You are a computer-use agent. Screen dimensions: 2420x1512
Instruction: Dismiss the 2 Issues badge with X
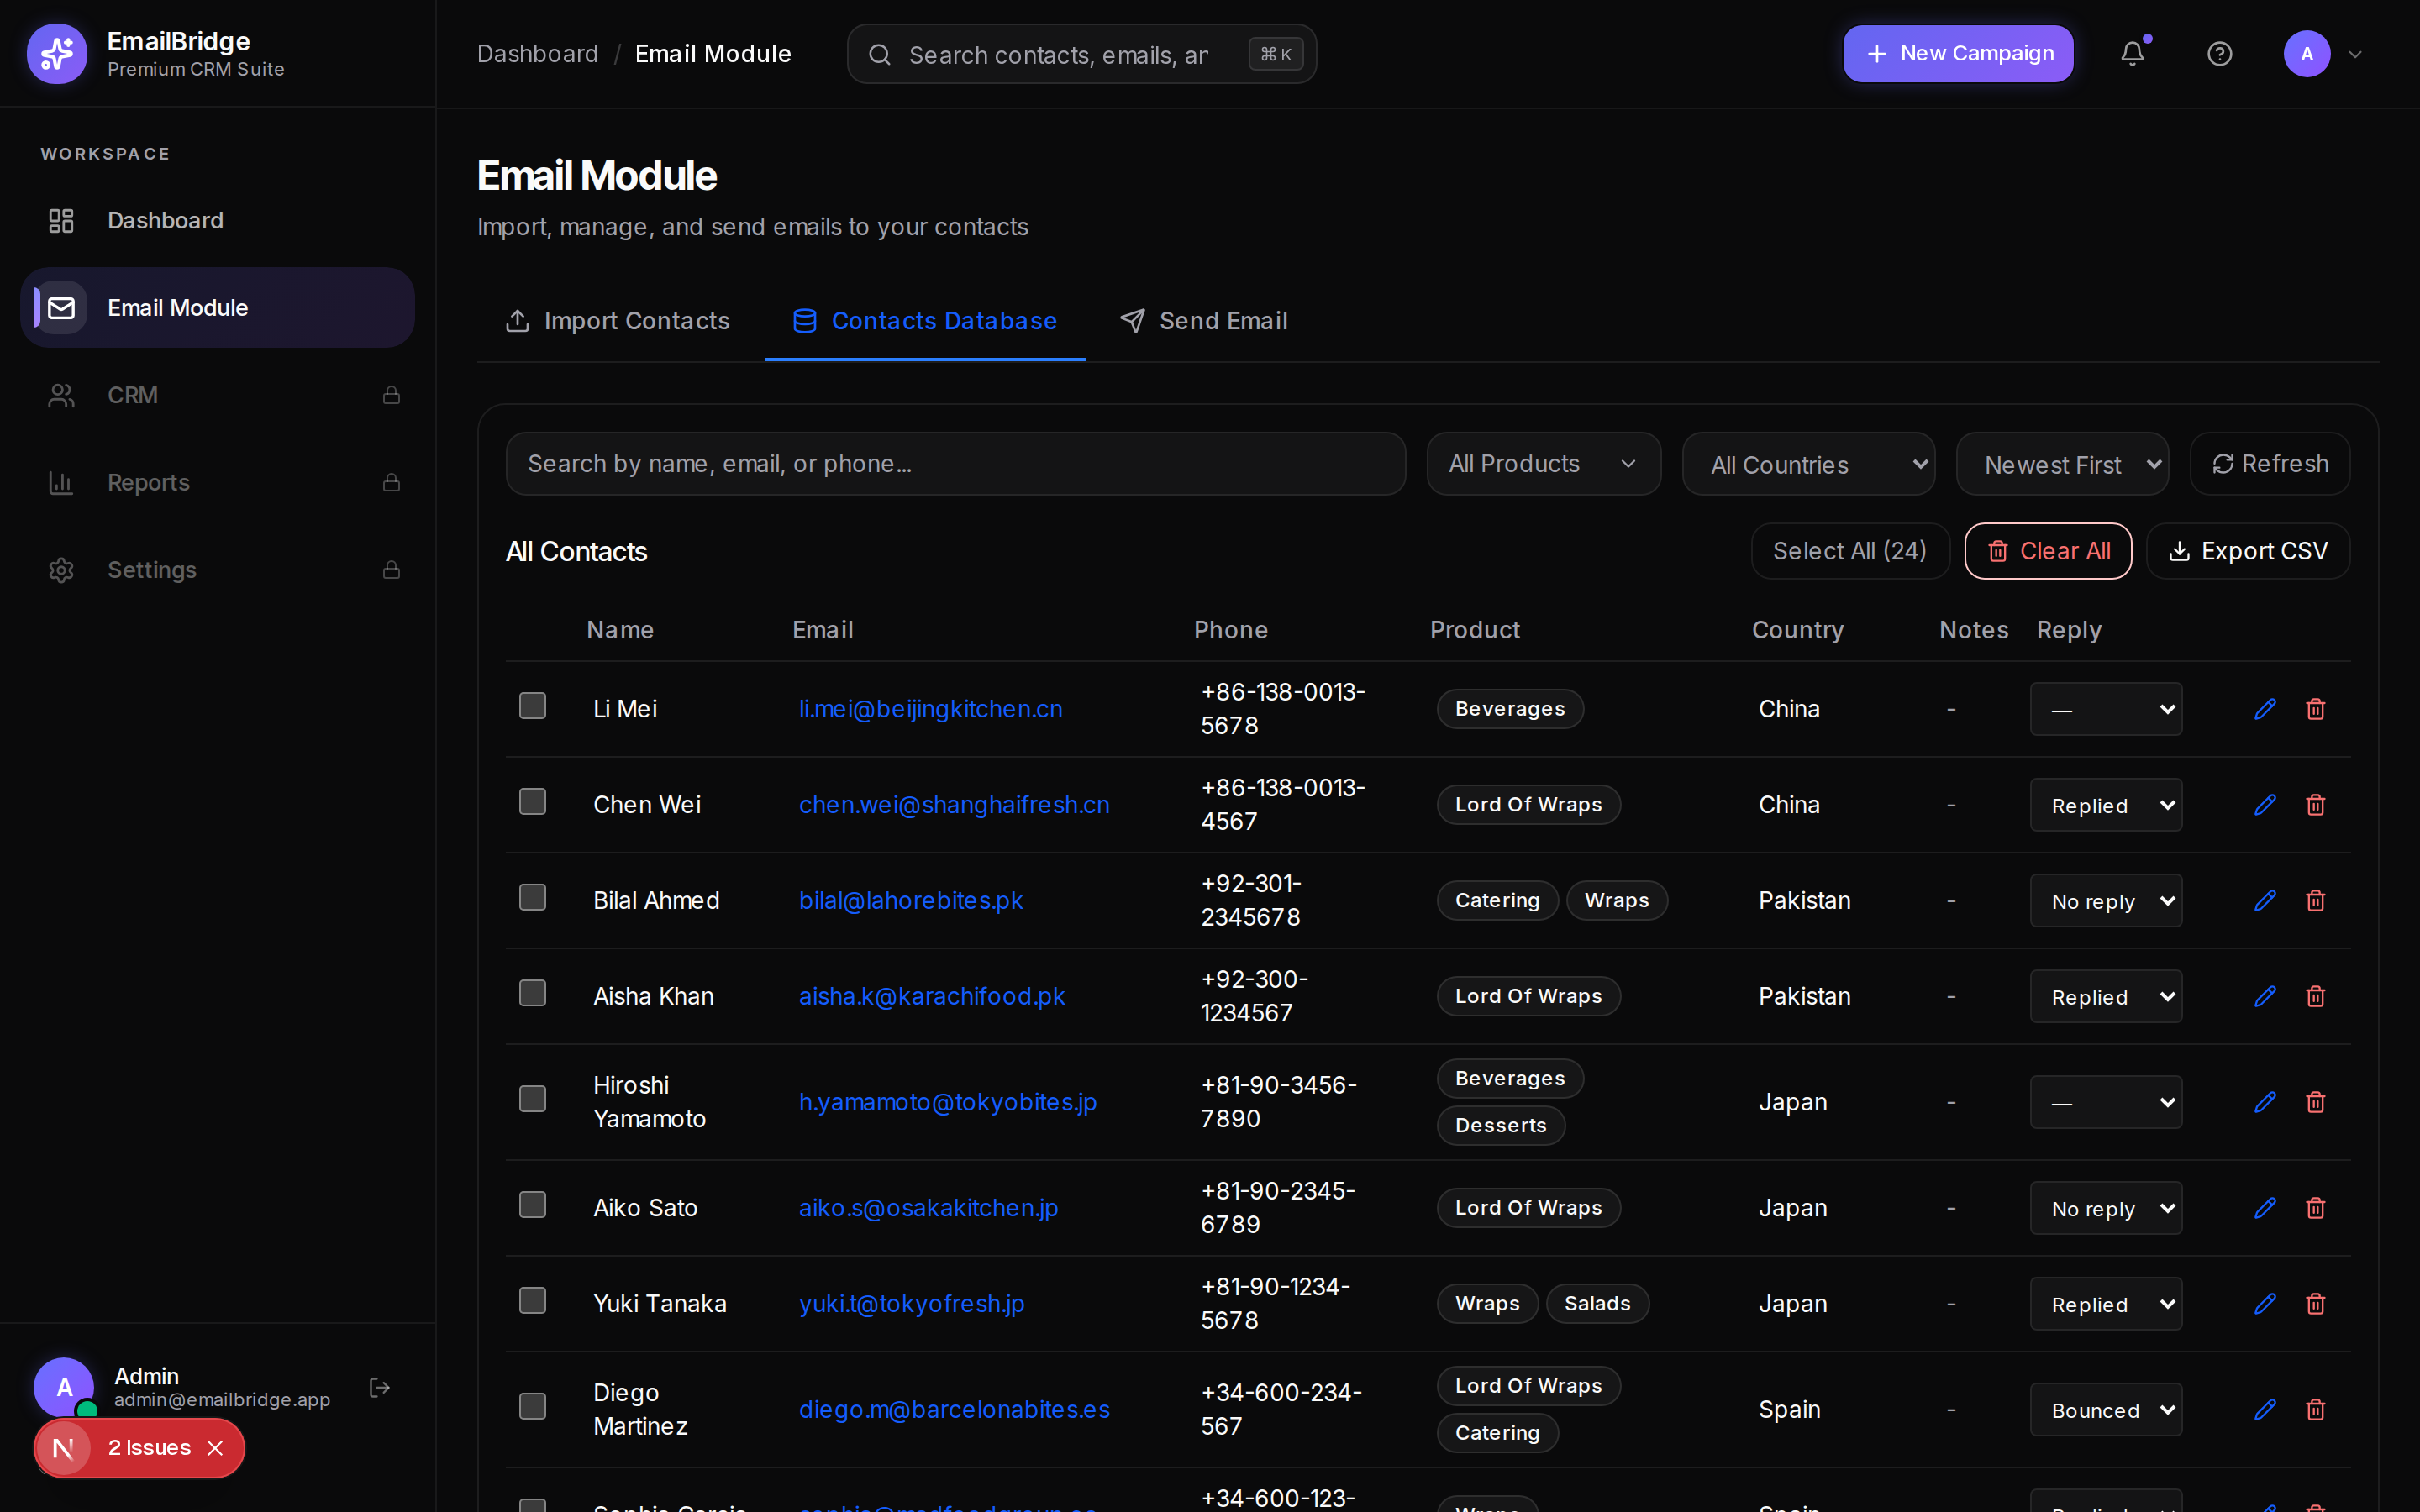coord(215,1448)
